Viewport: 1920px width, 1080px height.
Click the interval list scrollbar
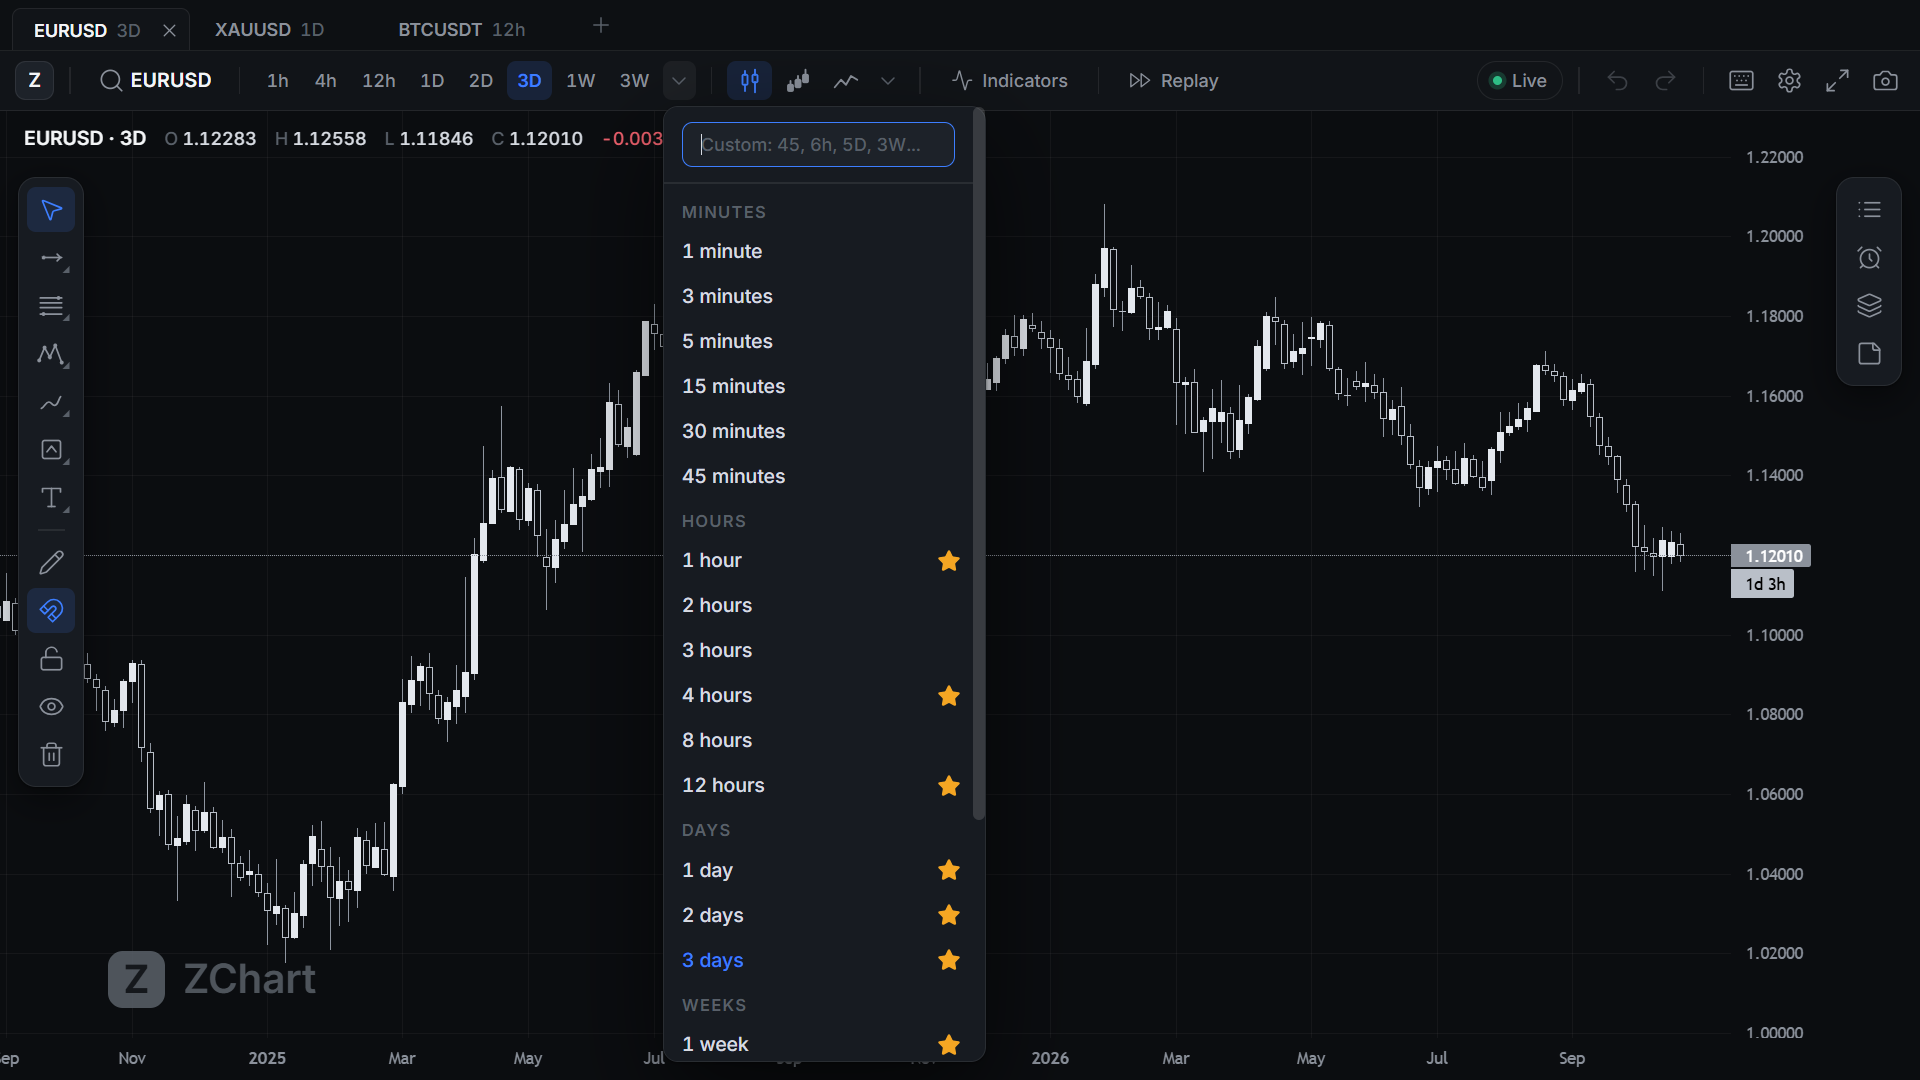(x=979, y=464)
